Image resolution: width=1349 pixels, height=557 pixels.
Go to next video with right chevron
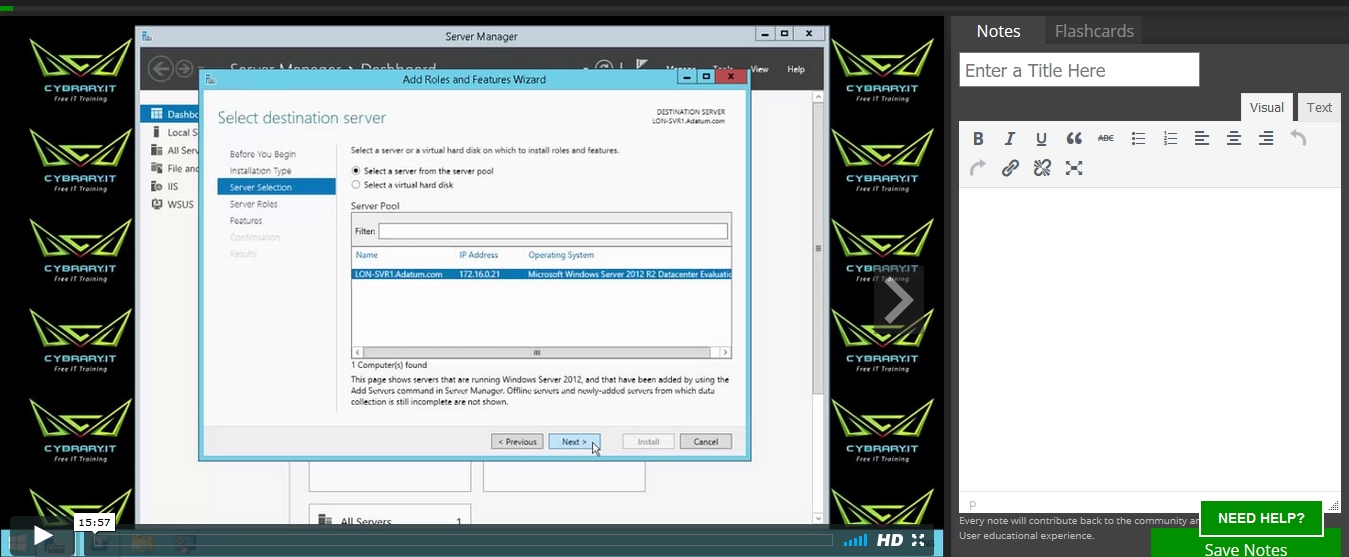(x=898, y=300)
